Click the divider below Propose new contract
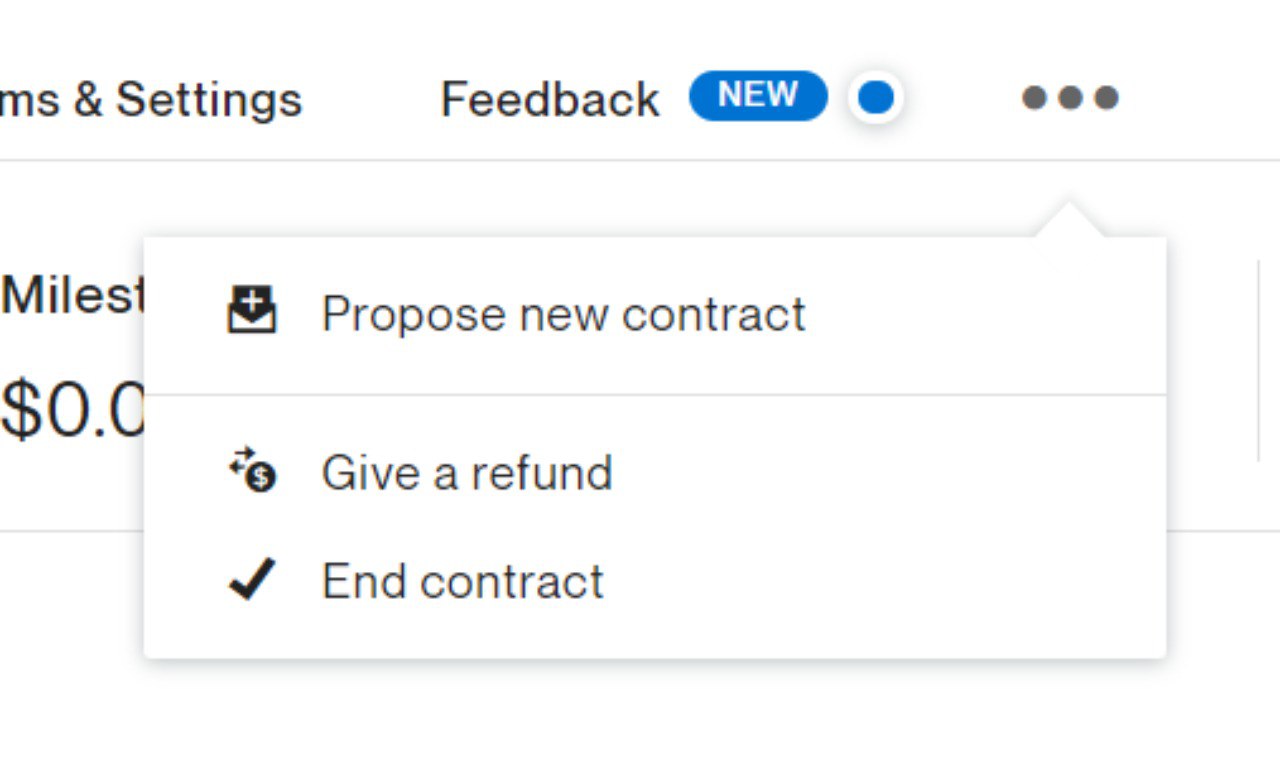Viewport: 1280px width, 762px height. [x=655, y=394]
